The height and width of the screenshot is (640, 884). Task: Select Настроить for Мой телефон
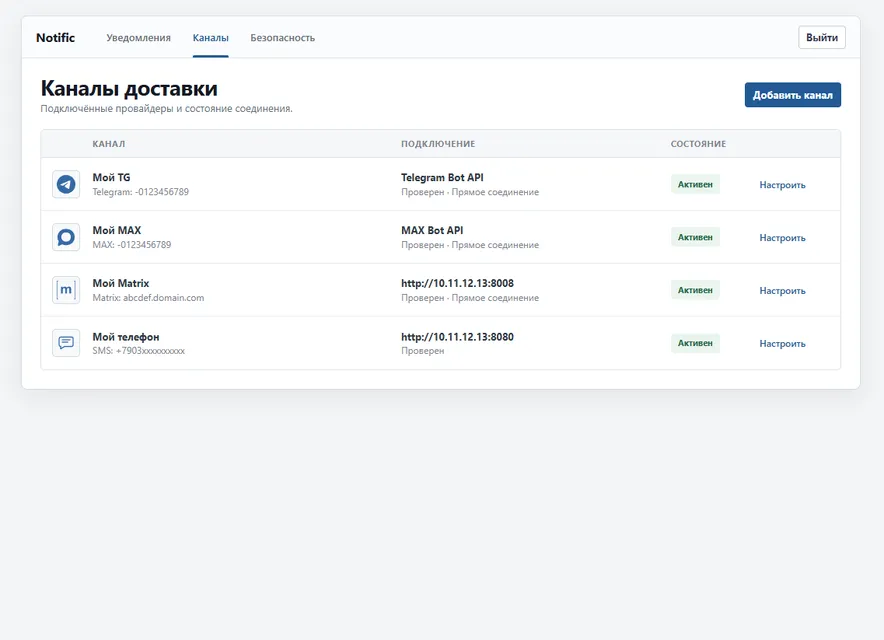[x=783, y=344]
